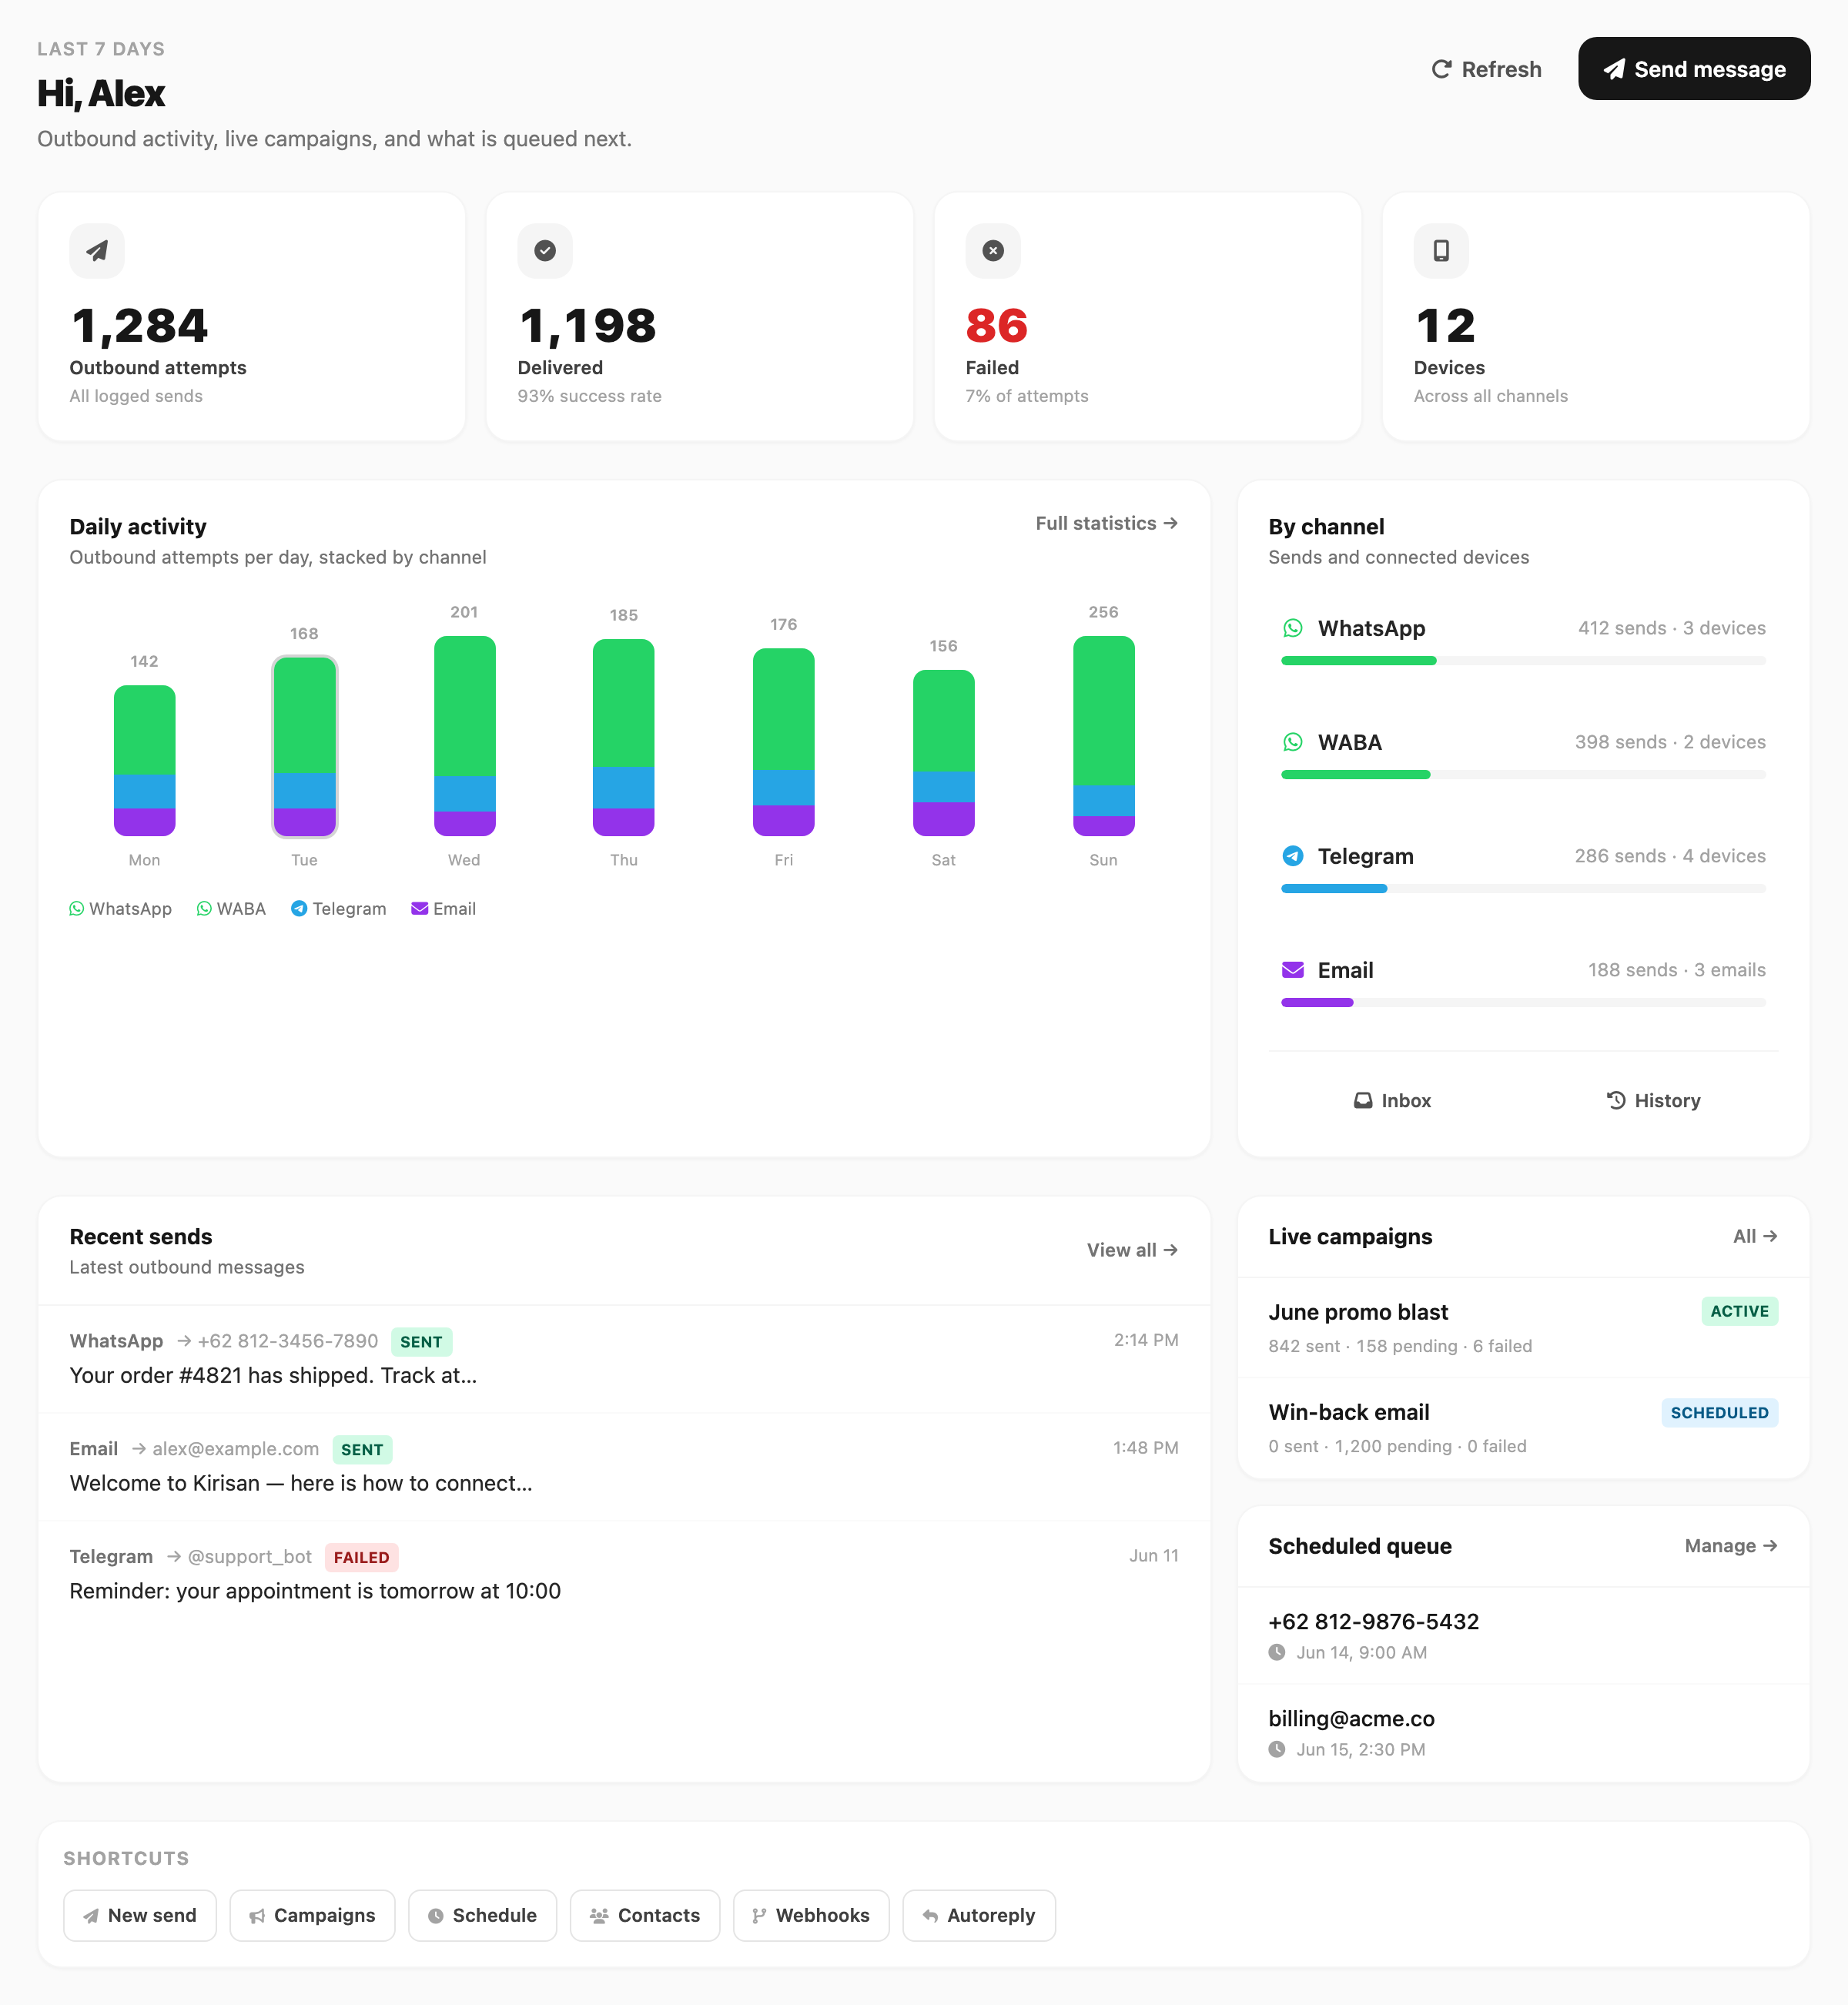
Task: Click the FAILED badge on Telegram message
Action: pos(361,1558)
